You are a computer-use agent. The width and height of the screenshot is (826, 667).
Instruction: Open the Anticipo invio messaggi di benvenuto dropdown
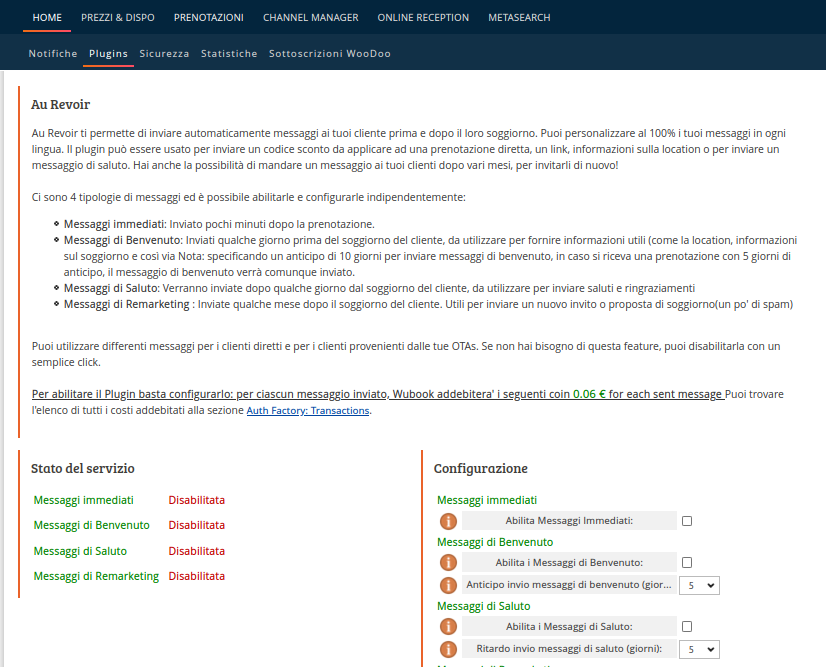tap(700, 585)
